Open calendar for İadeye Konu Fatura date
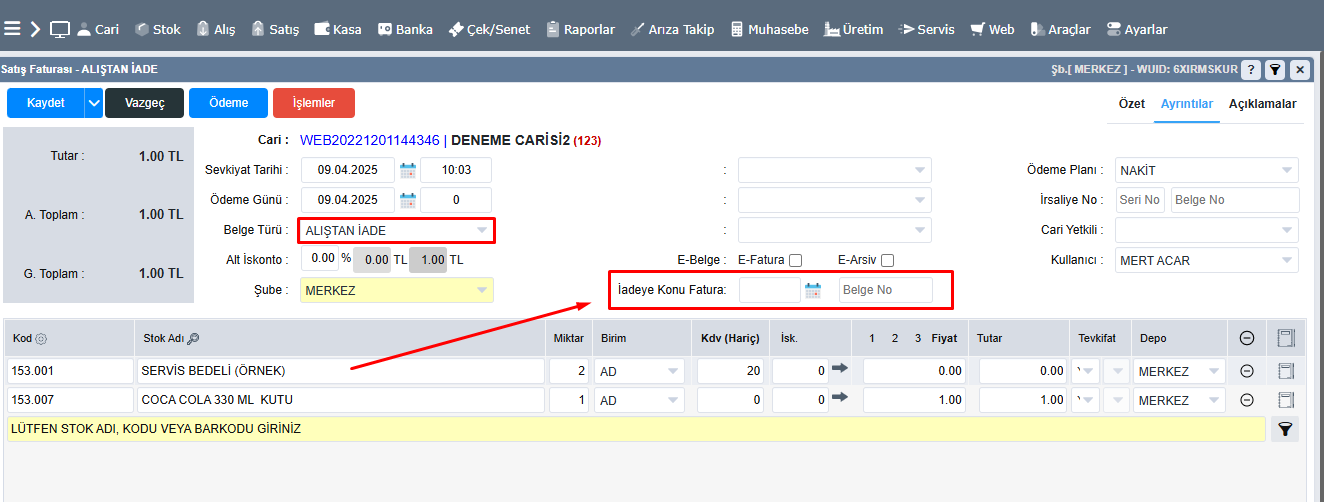Image resolution: width=1324 pixels, height=502 pixels. (813, 291)
